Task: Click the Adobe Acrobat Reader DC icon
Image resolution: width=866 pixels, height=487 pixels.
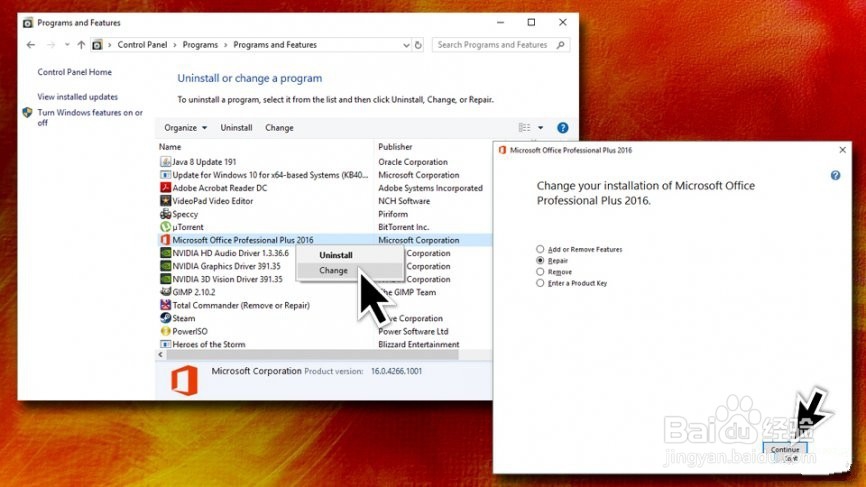Action: pos(165,188)
